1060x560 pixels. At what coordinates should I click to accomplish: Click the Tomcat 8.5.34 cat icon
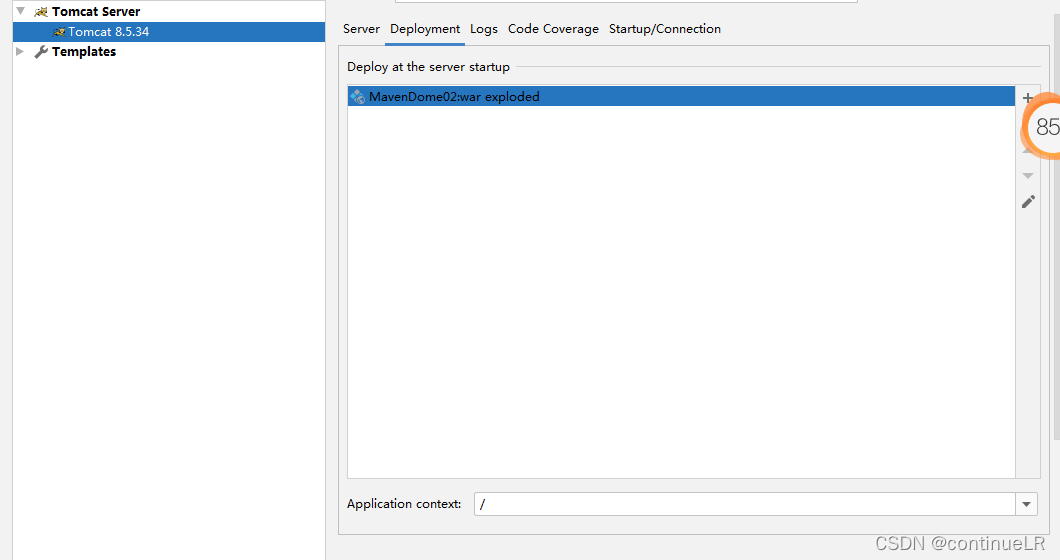coord(59,32)
